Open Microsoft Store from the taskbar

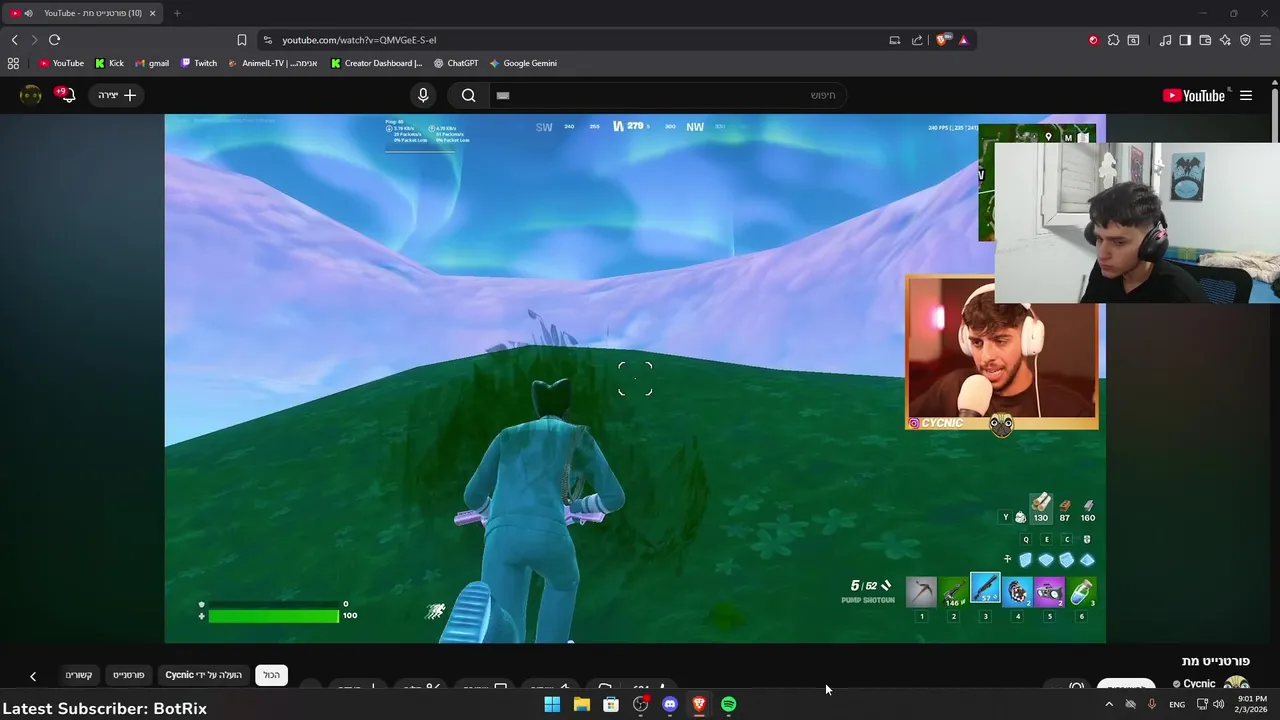[611, 704]
